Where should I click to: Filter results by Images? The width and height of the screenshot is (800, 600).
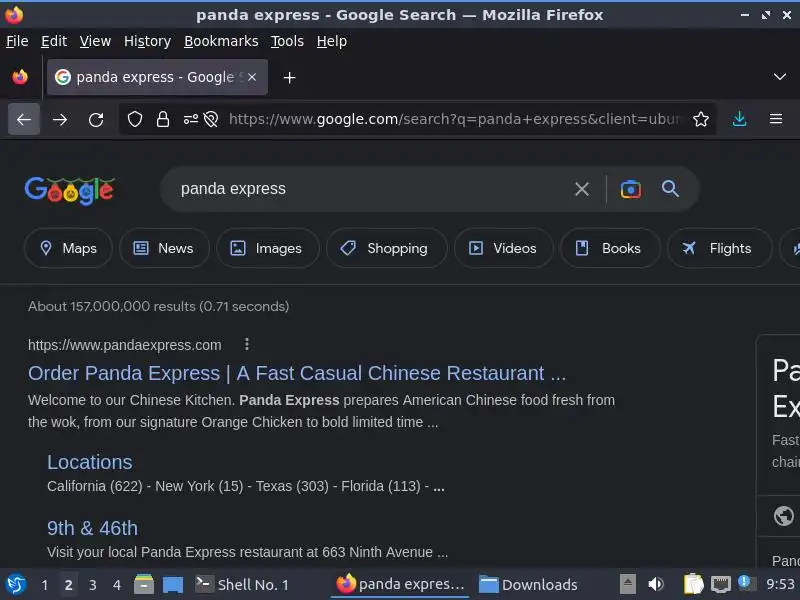(268, 248)
